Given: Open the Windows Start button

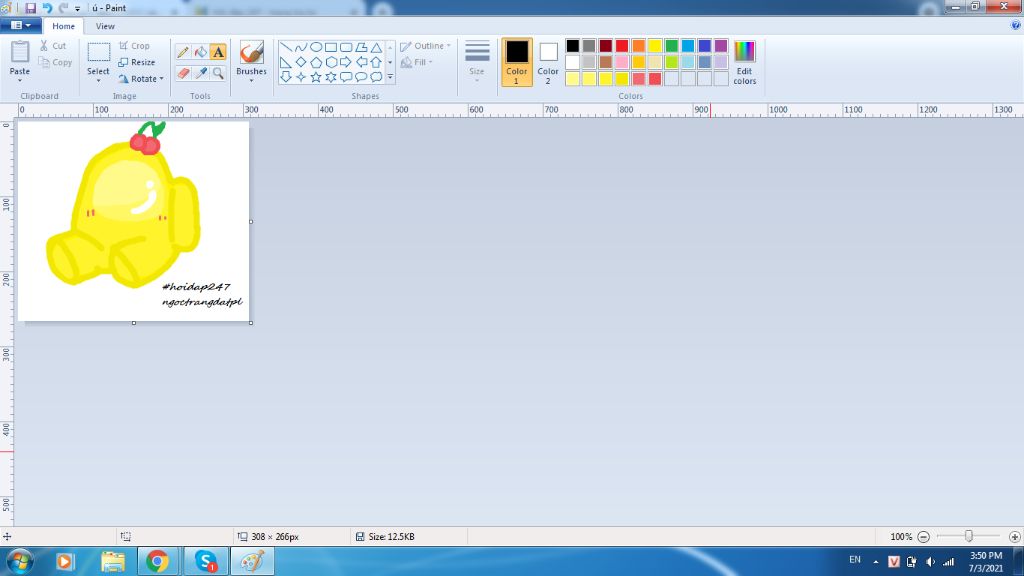Looking at the screenshot, I should point(20,561).
